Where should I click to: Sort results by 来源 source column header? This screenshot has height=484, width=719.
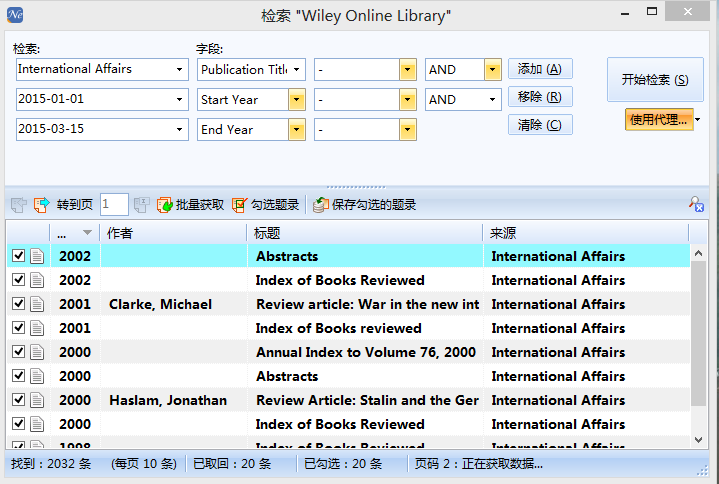(x=586, y=233)
